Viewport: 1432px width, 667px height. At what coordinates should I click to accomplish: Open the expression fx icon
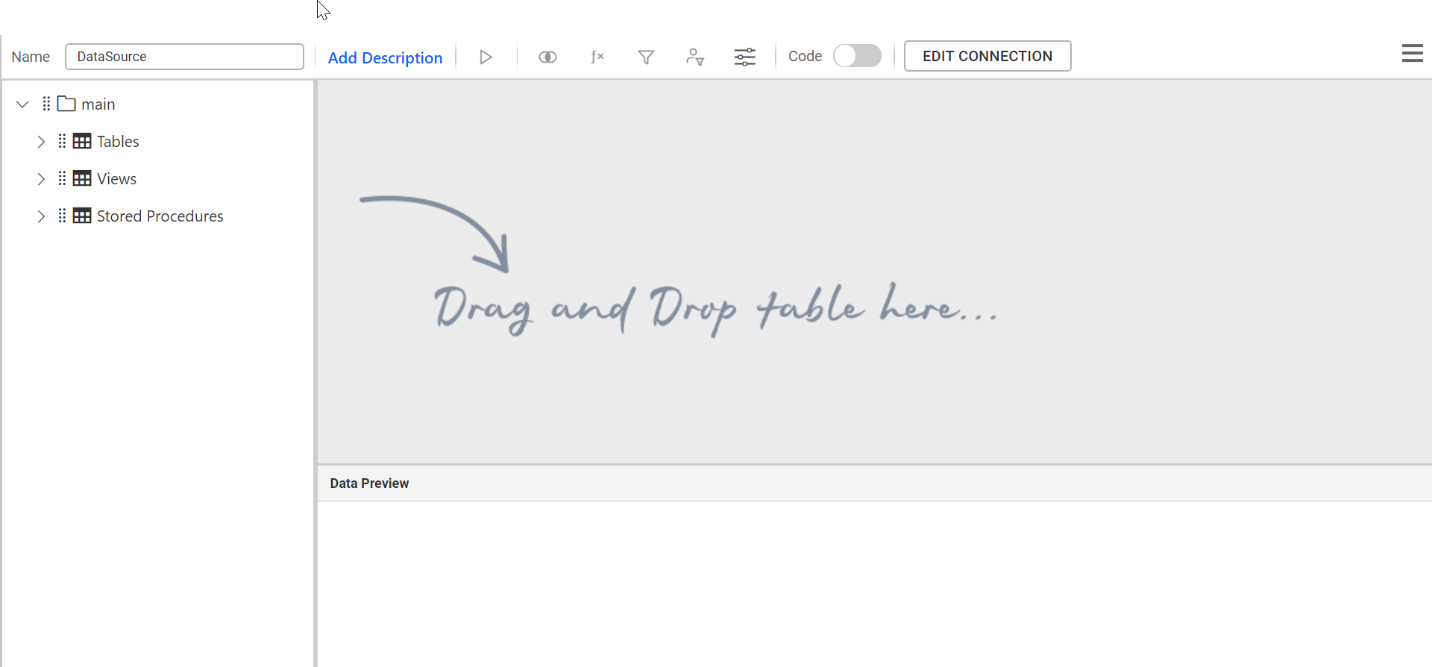tap(597, 57)
